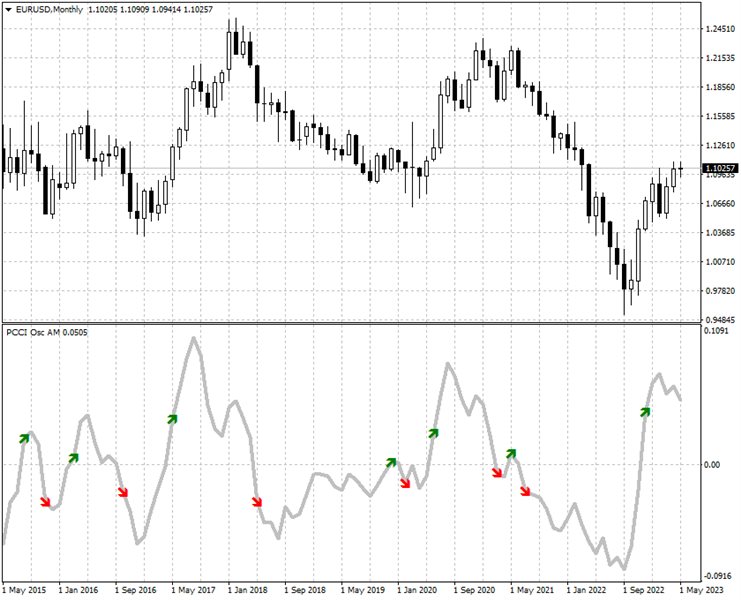Select the green buy arrow near Sep 2022
The image size is (741, 600).
(x=646, y=412)
